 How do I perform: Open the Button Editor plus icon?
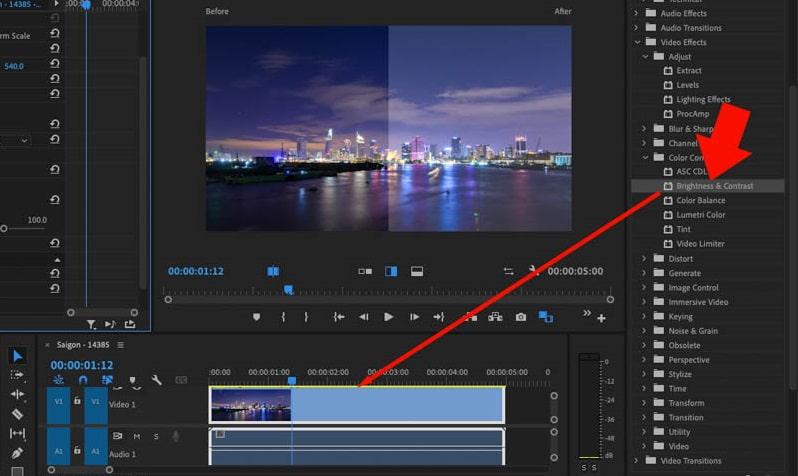coord(602,318)
